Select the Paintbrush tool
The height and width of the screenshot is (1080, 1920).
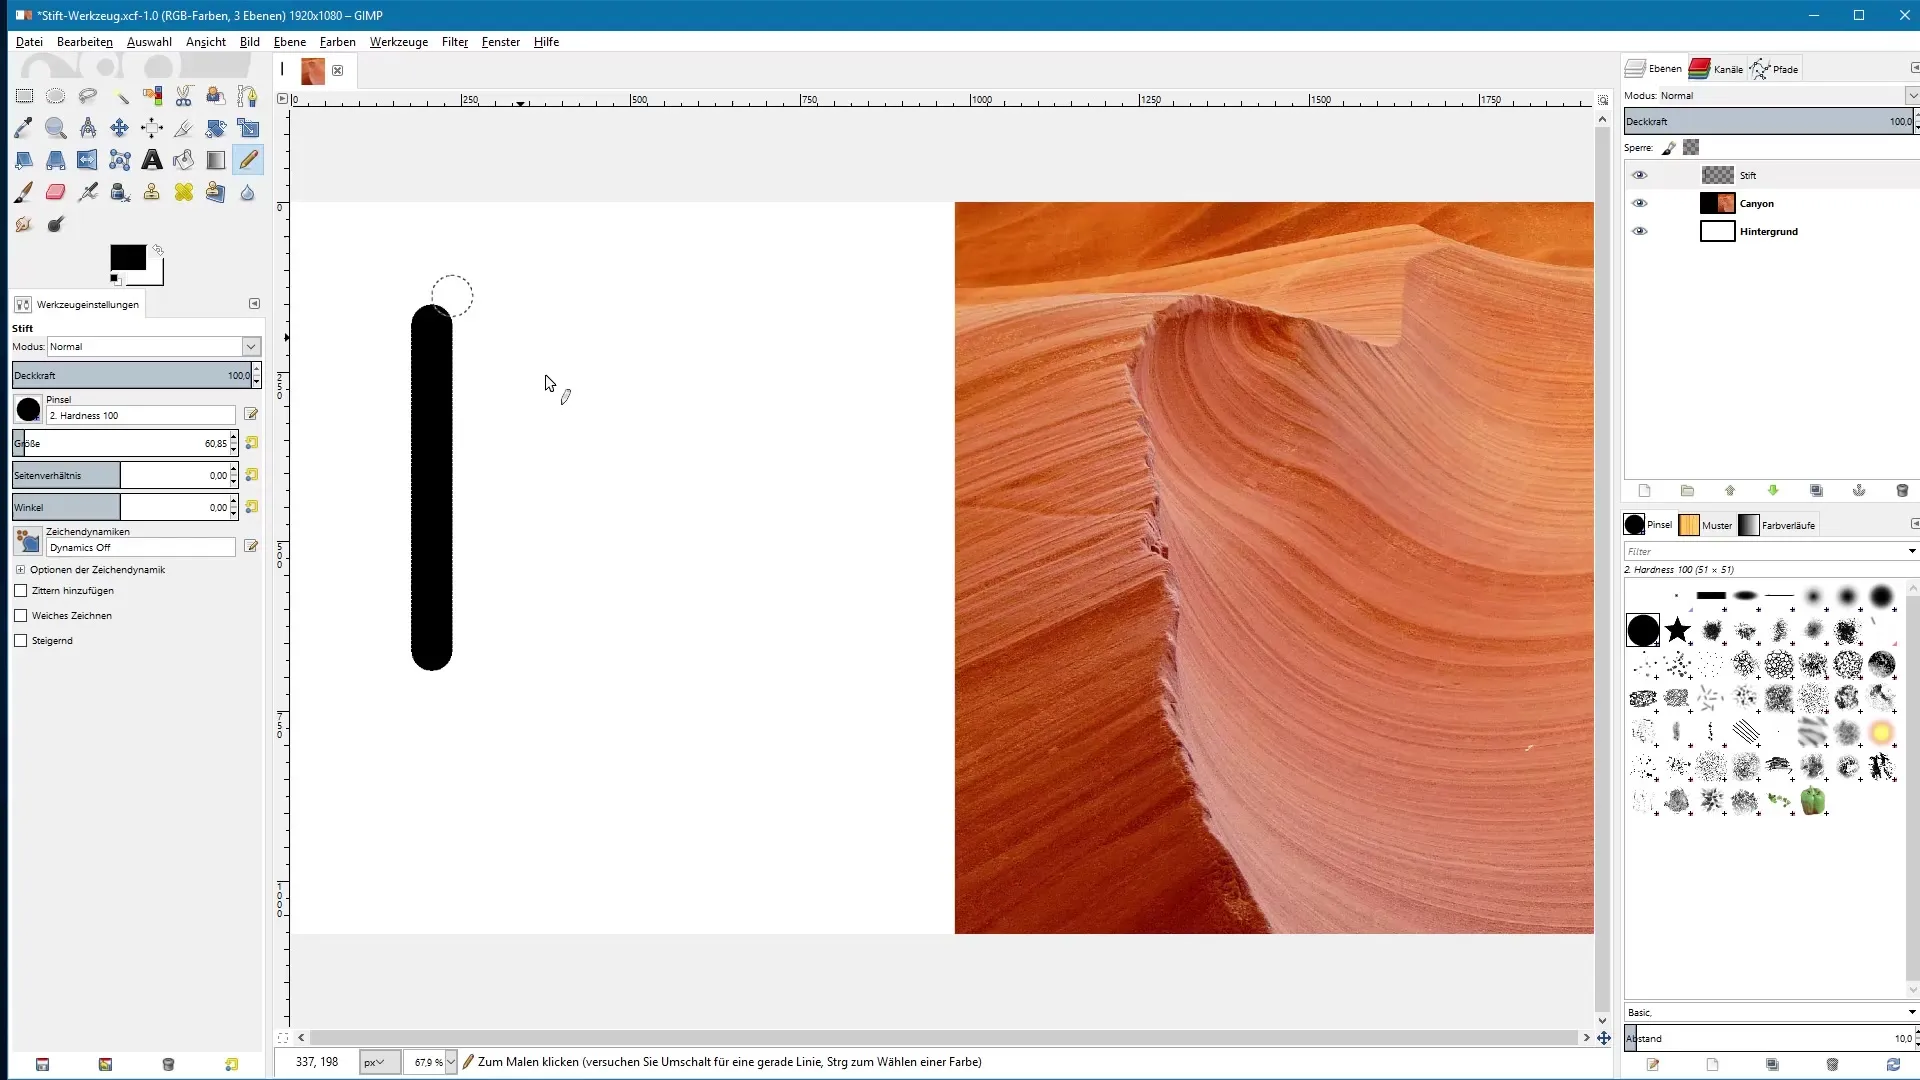click(24, 192)
